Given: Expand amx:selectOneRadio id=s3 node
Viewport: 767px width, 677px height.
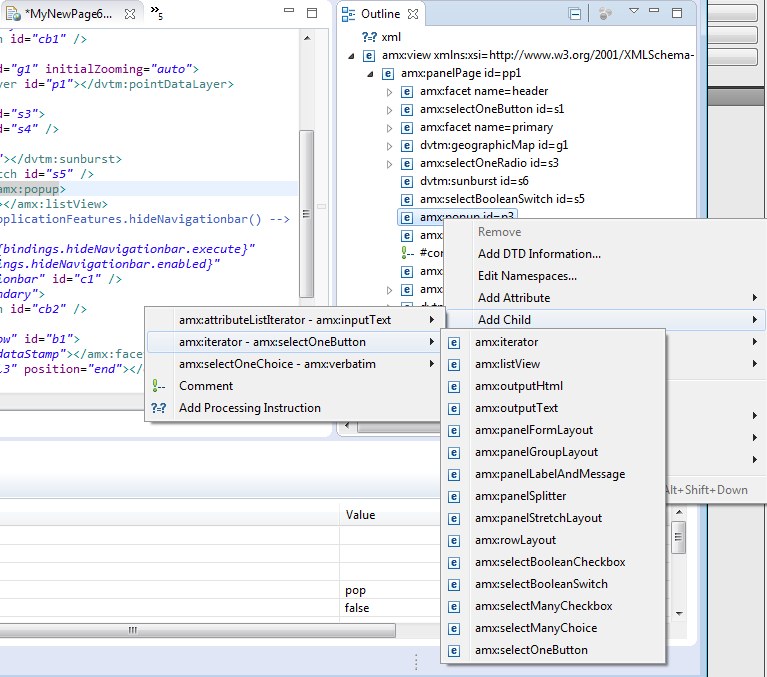Looking at the screenshot, I should click(x=389, y=164).
